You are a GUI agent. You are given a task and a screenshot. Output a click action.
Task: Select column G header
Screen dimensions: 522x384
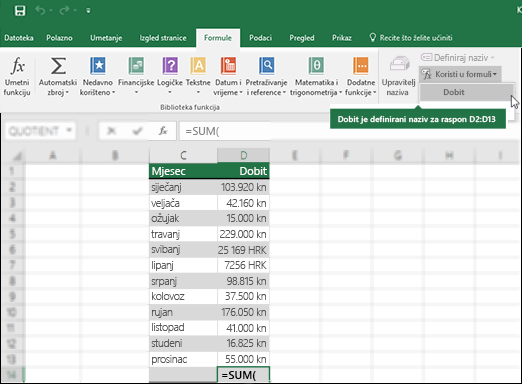397,155
